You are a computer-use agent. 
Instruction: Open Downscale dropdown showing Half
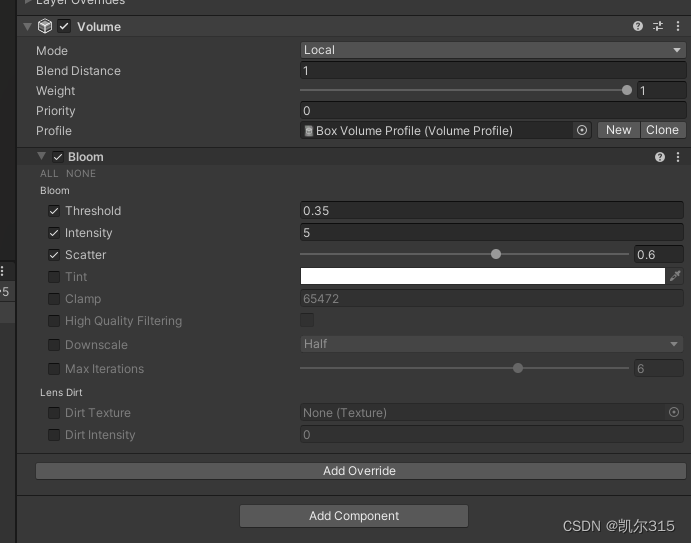click(491, 344)
